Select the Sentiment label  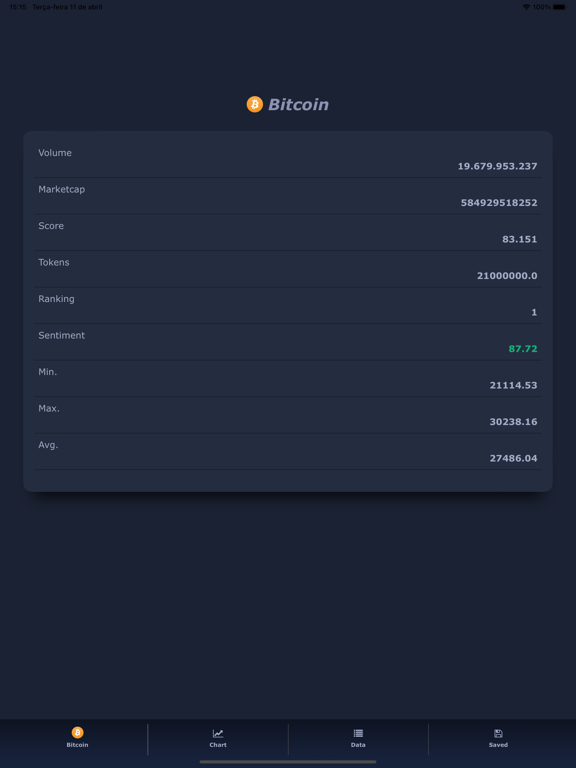tap(62, 335)
